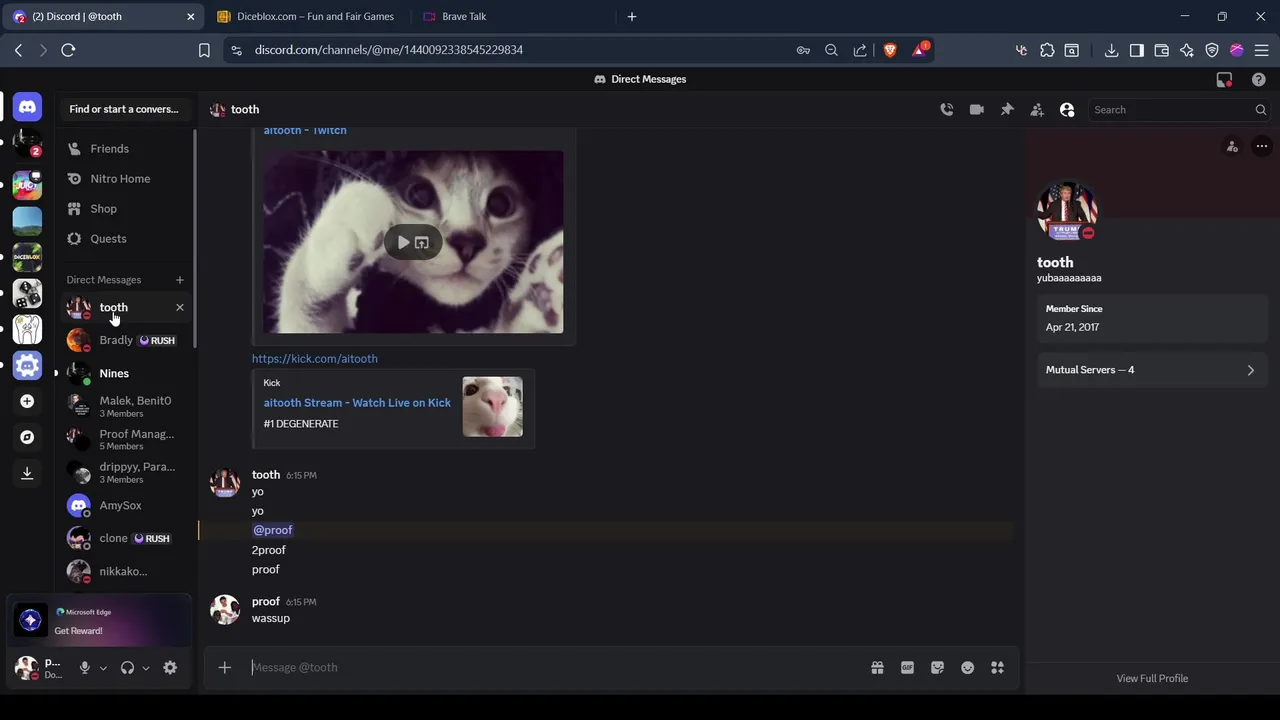Viewport: 1280px width, 720px height.
Task: Open the GIF picker
Action: (907, 668)
